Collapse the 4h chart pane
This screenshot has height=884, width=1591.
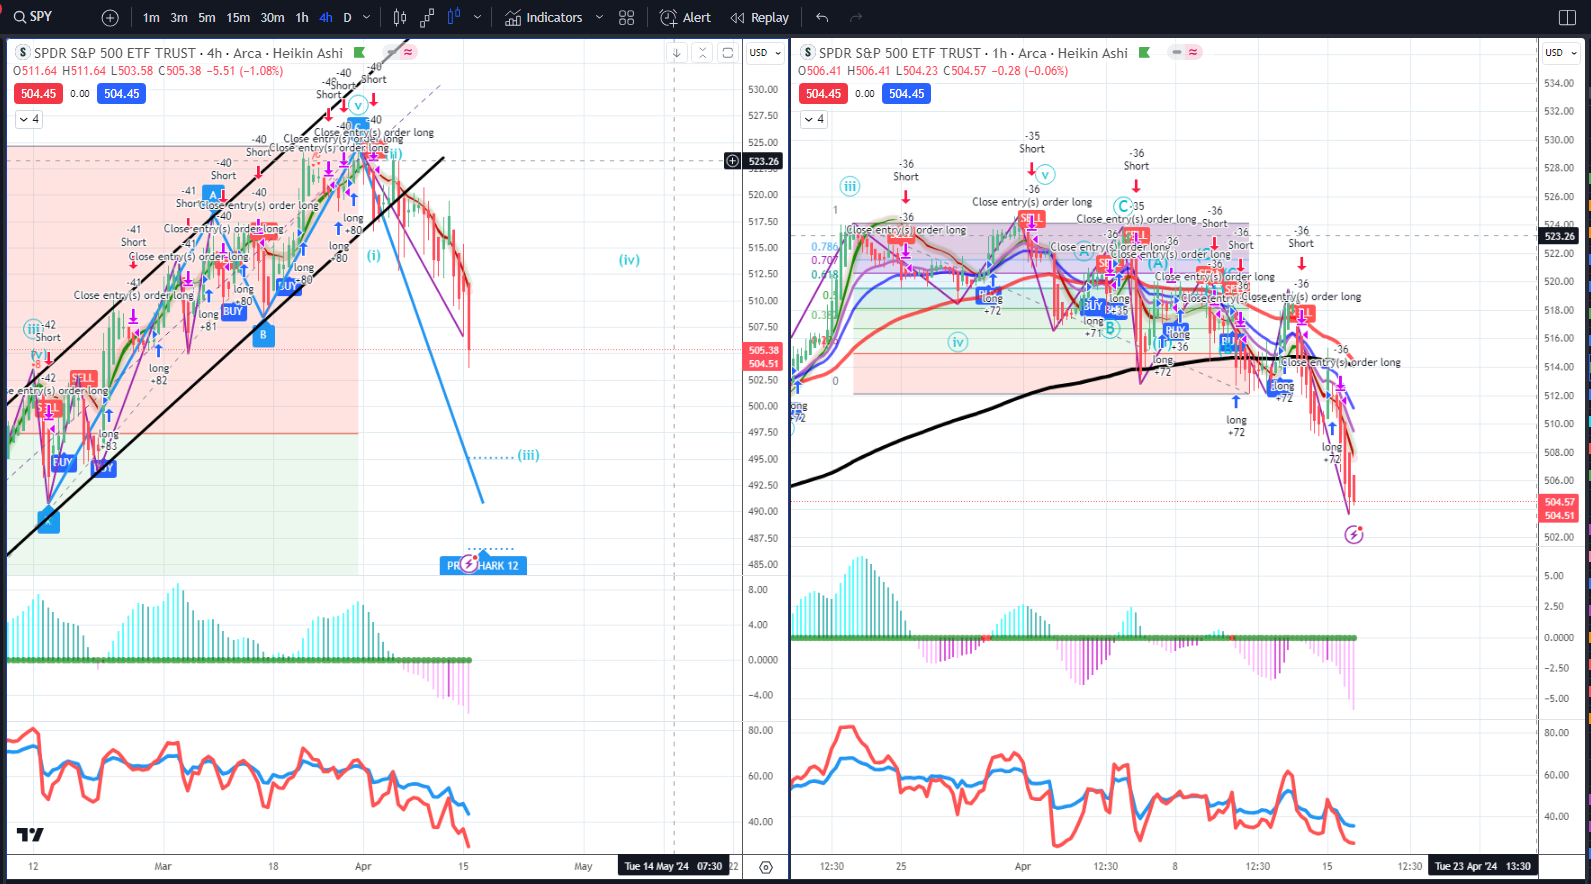pyautogui.click(x=702, y=53)
